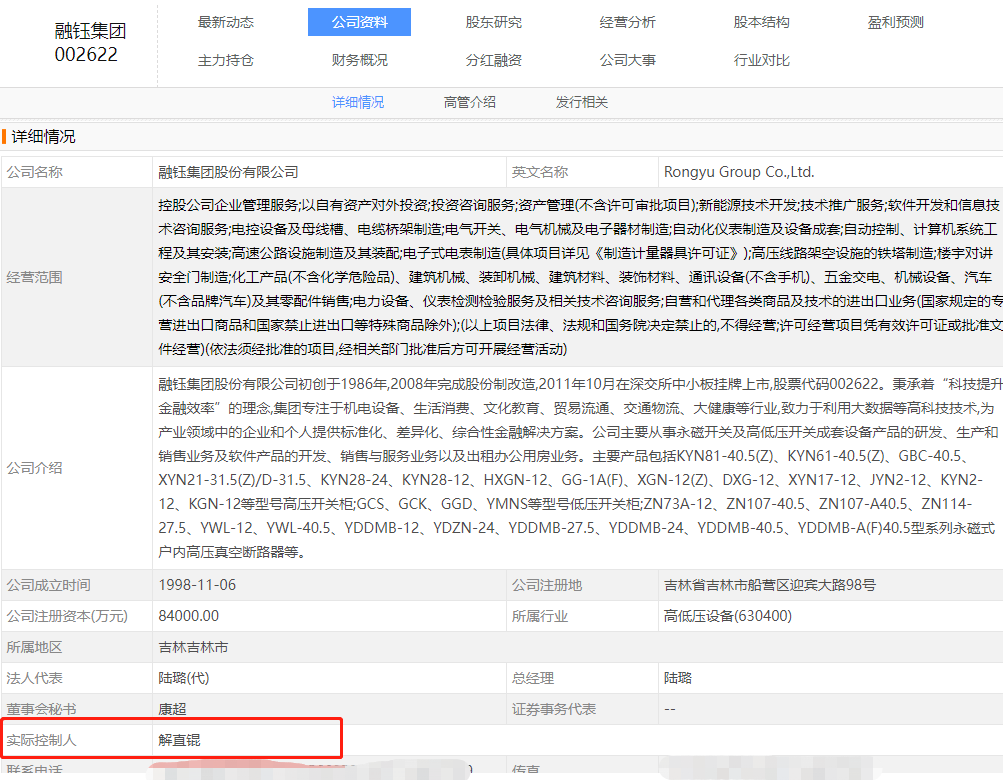This screenshot has height=783, width=1005.
Task: Select the 分红融资 tab
Action: coord(494,60)
